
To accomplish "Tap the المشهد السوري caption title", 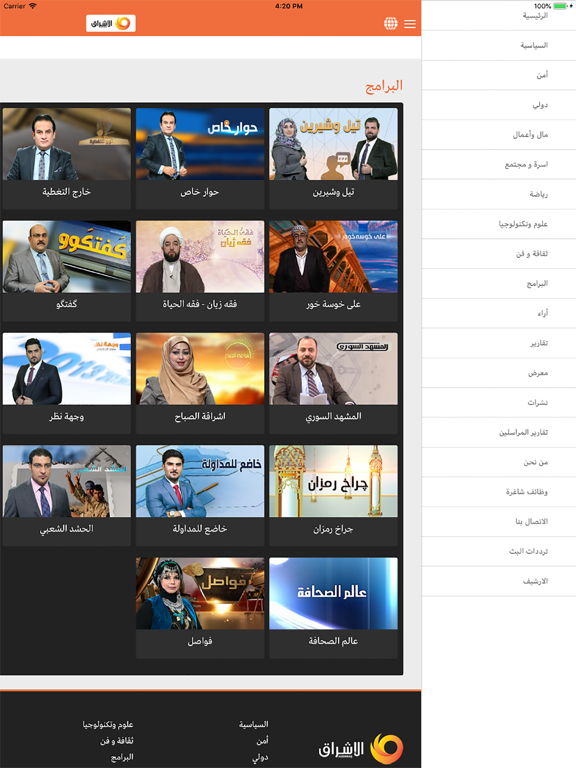I will 333,416.
